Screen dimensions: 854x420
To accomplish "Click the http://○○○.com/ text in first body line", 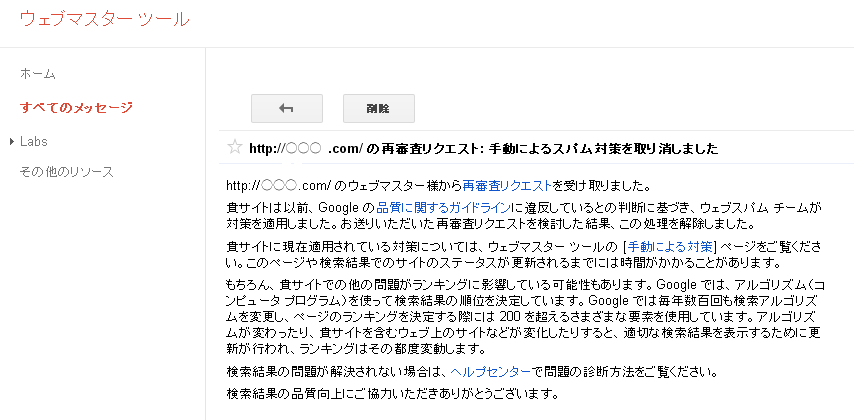I will click(279, 186).
